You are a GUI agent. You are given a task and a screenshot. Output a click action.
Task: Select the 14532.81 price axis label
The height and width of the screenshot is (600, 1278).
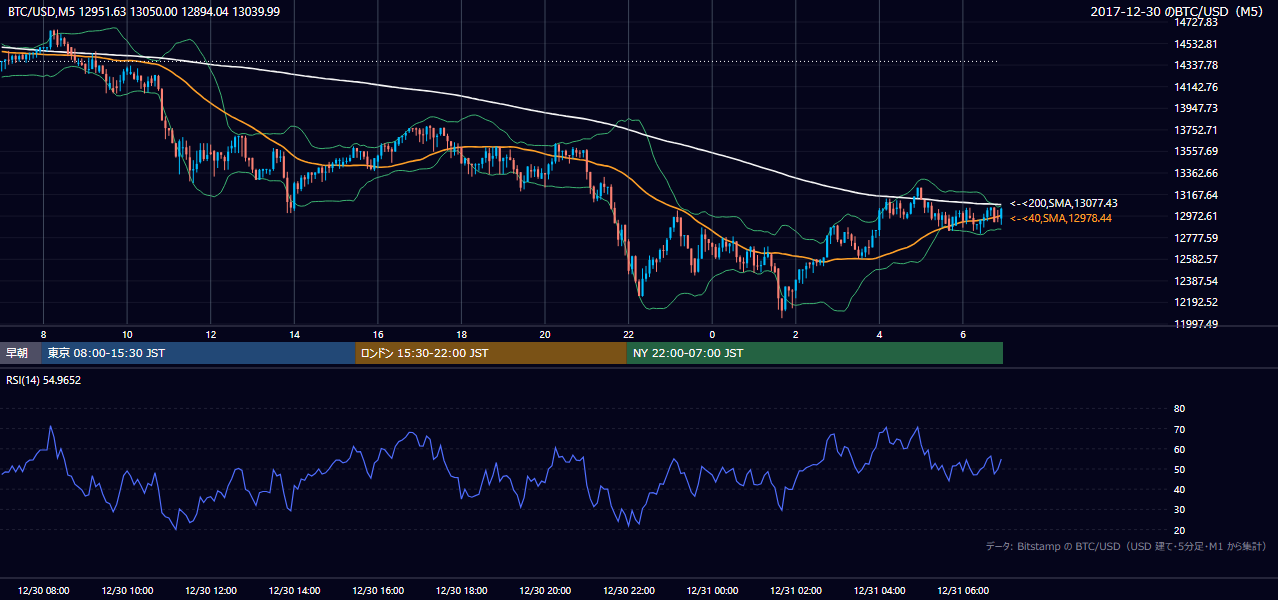point(1195,44)
